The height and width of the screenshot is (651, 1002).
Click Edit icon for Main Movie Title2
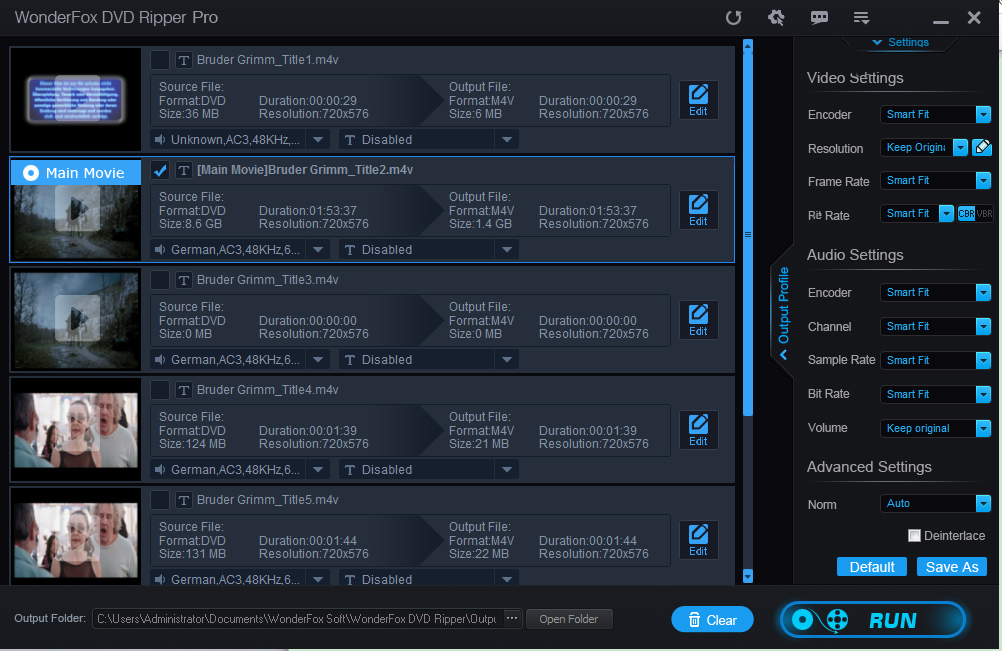click(698, 210)
